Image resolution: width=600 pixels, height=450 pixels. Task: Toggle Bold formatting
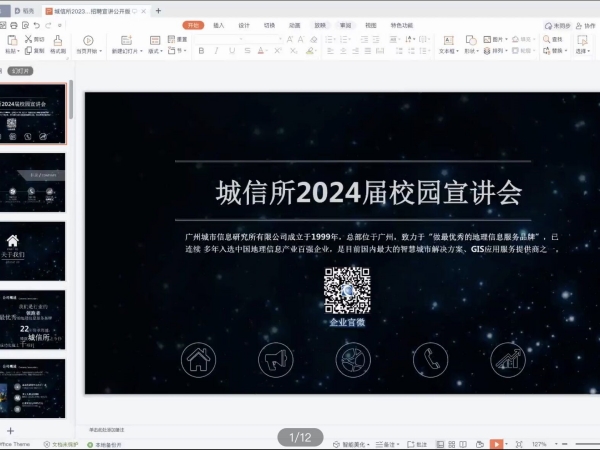point(201,51)
